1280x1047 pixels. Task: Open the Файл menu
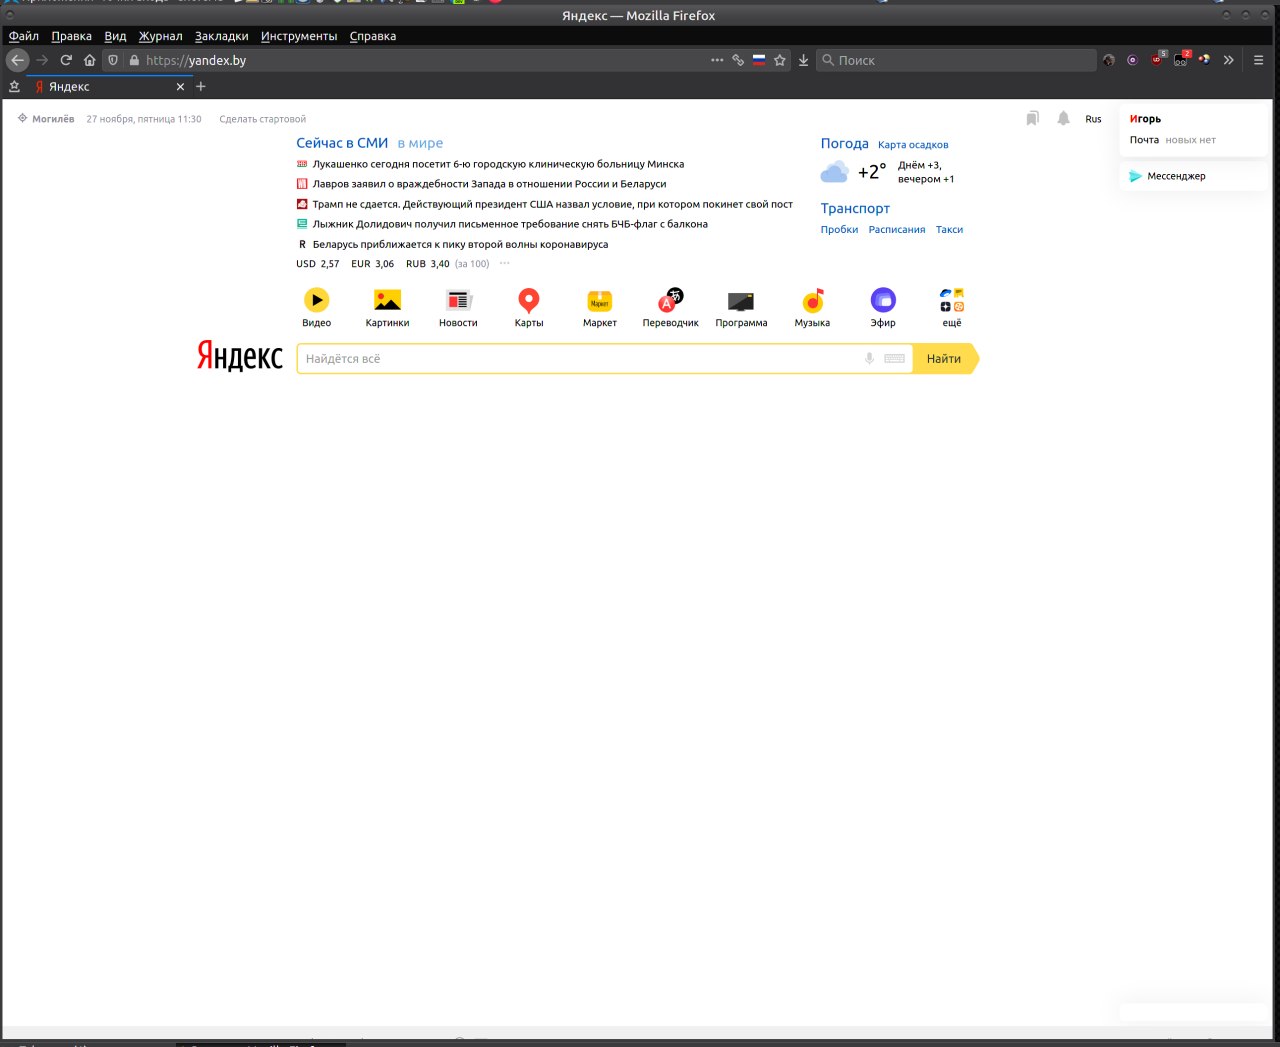click(24, 36)
